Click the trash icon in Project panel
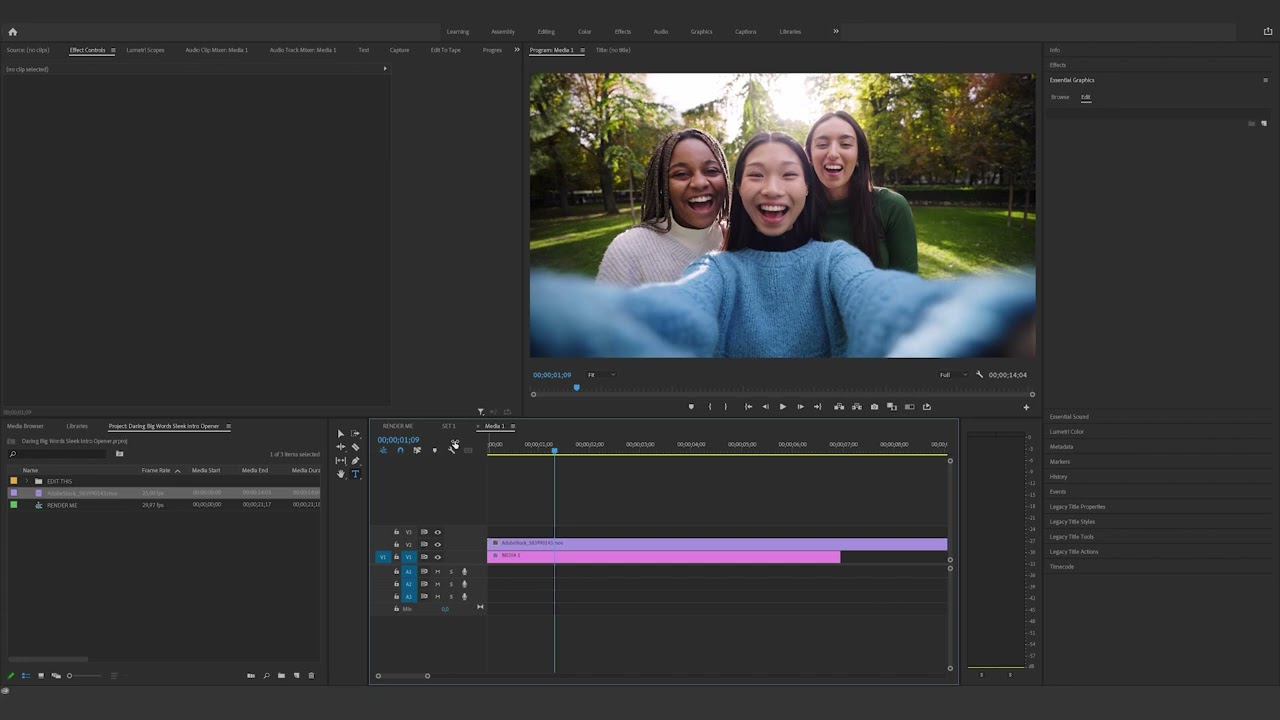The height and width of the screenshot is (720, 1280). [311, 676]
